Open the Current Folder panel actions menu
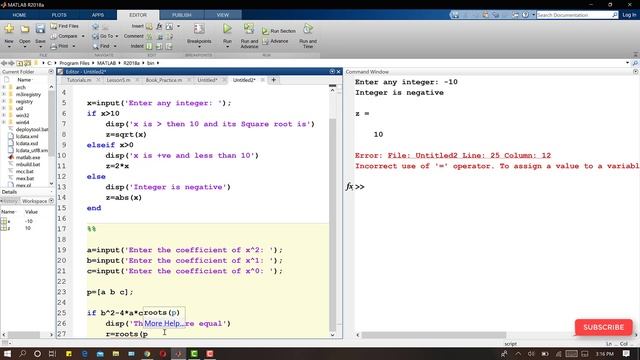Screen dimensions: 640x360 [x=51, y=71]
